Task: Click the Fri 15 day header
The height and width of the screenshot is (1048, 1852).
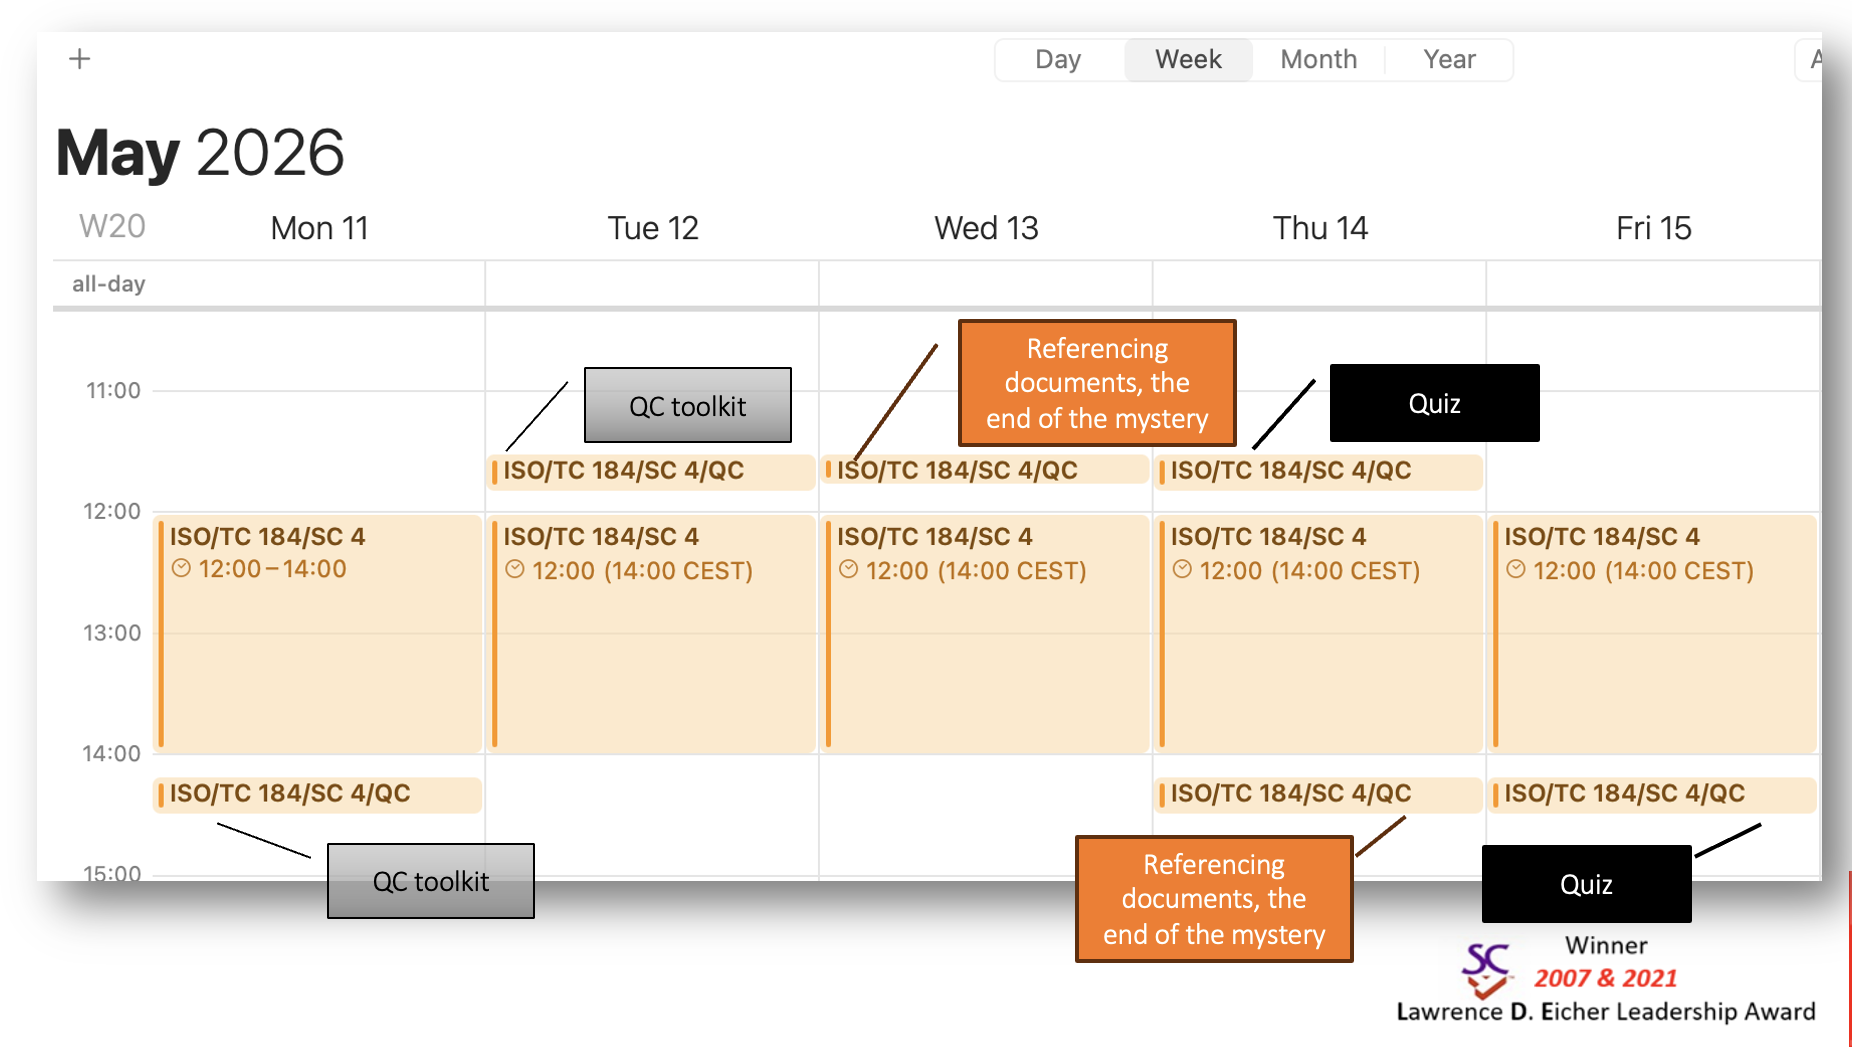Action: [x=1653, y=228]
